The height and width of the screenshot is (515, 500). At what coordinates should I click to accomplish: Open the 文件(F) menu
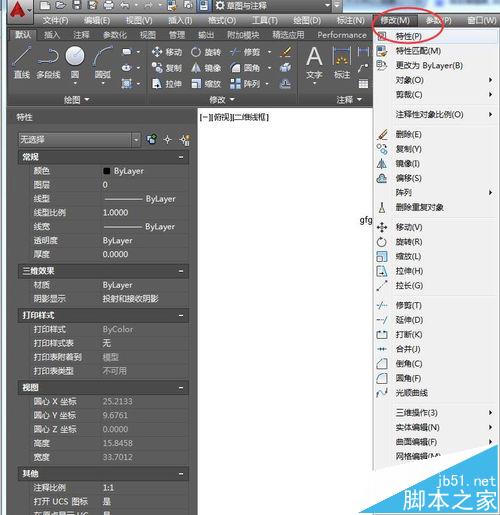(x=56, y=21)
